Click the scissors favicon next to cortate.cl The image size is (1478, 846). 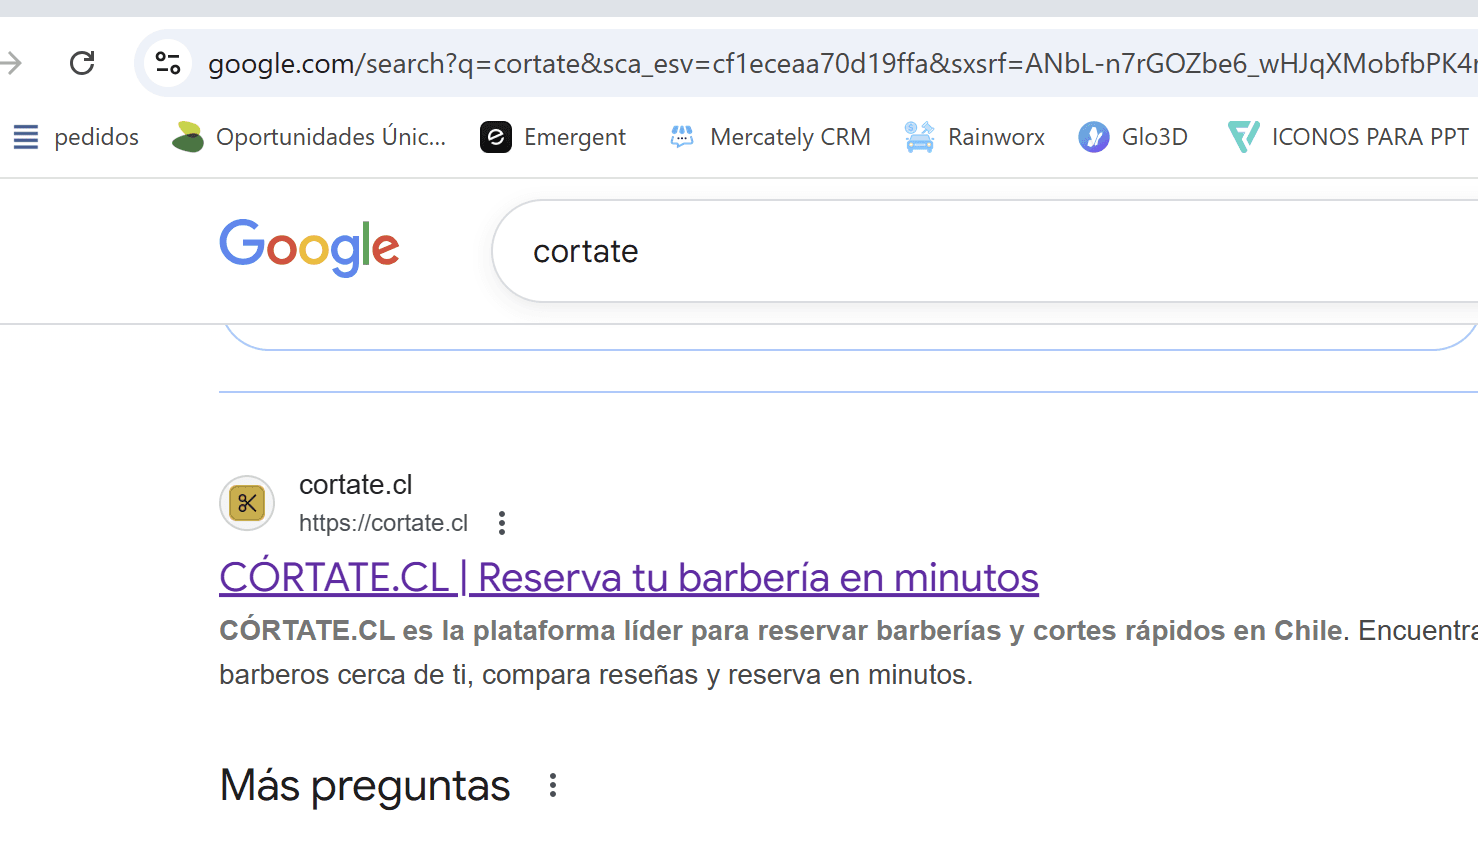coord(247,504)
